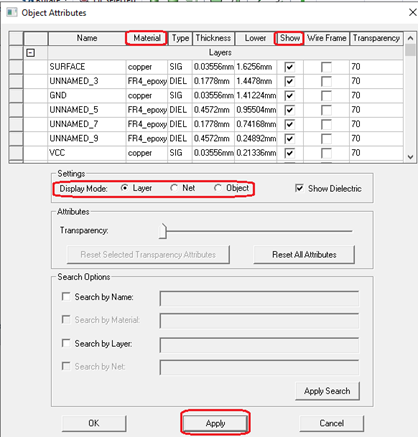Click the Show column header
Screen dimensions: 418x437
pyautogui.click(x=290, y=38)
